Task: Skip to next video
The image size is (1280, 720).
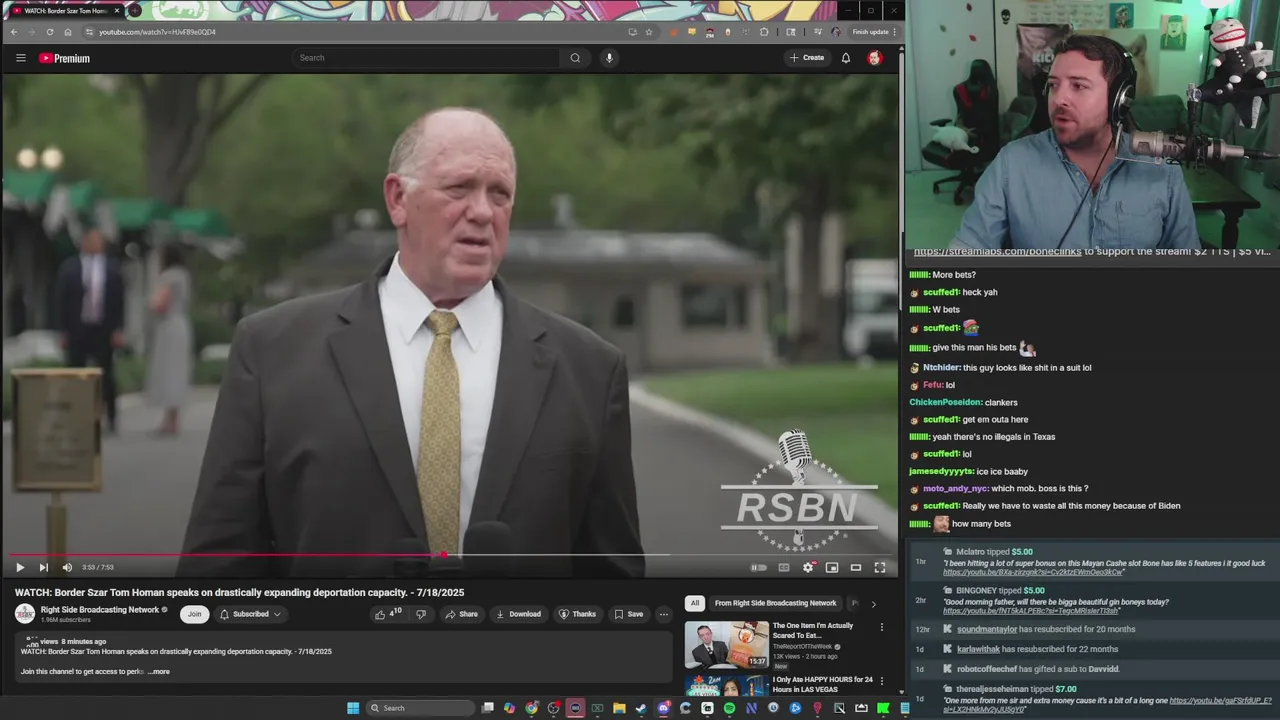Action: coord(43,567)
